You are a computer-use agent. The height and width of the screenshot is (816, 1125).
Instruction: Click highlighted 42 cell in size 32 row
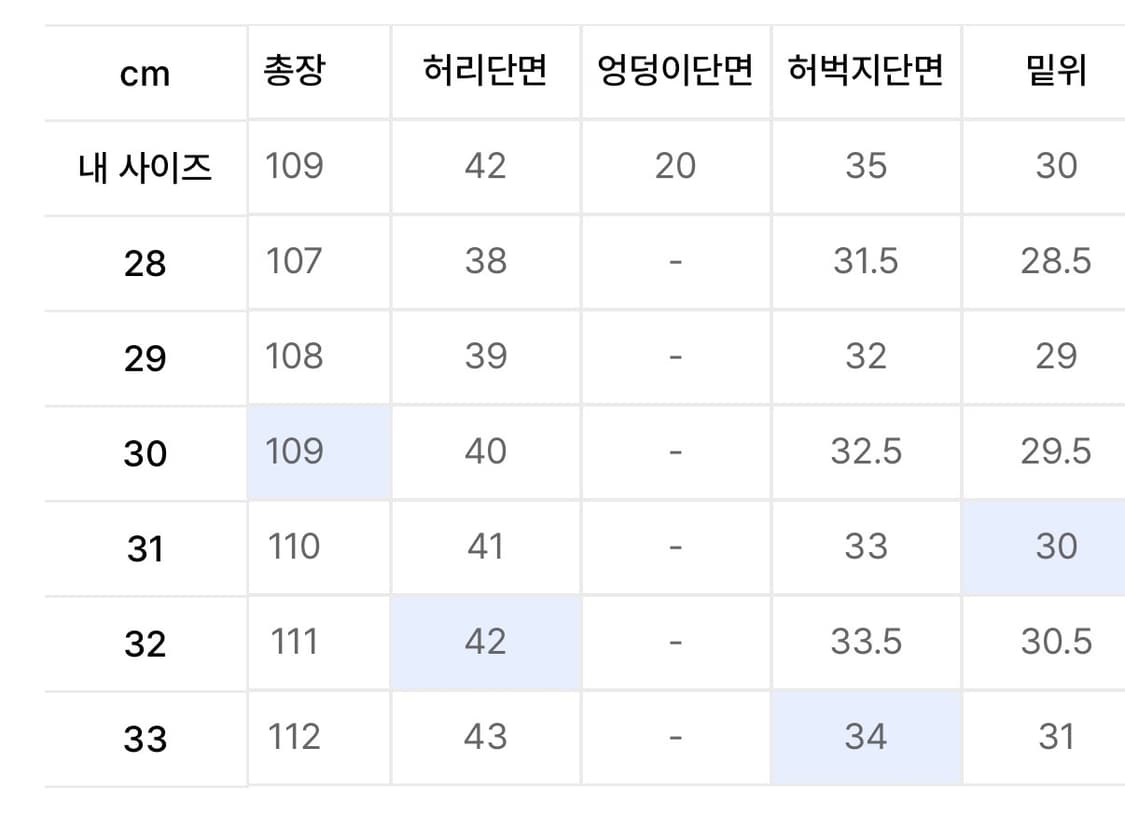point(485,641)
